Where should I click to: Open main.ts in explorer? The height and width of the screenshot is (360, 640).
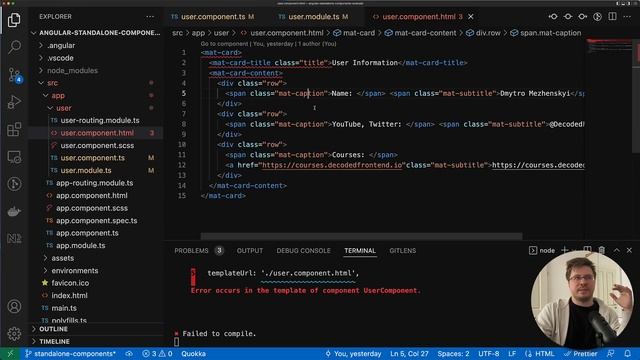click(x=64, y=308)
